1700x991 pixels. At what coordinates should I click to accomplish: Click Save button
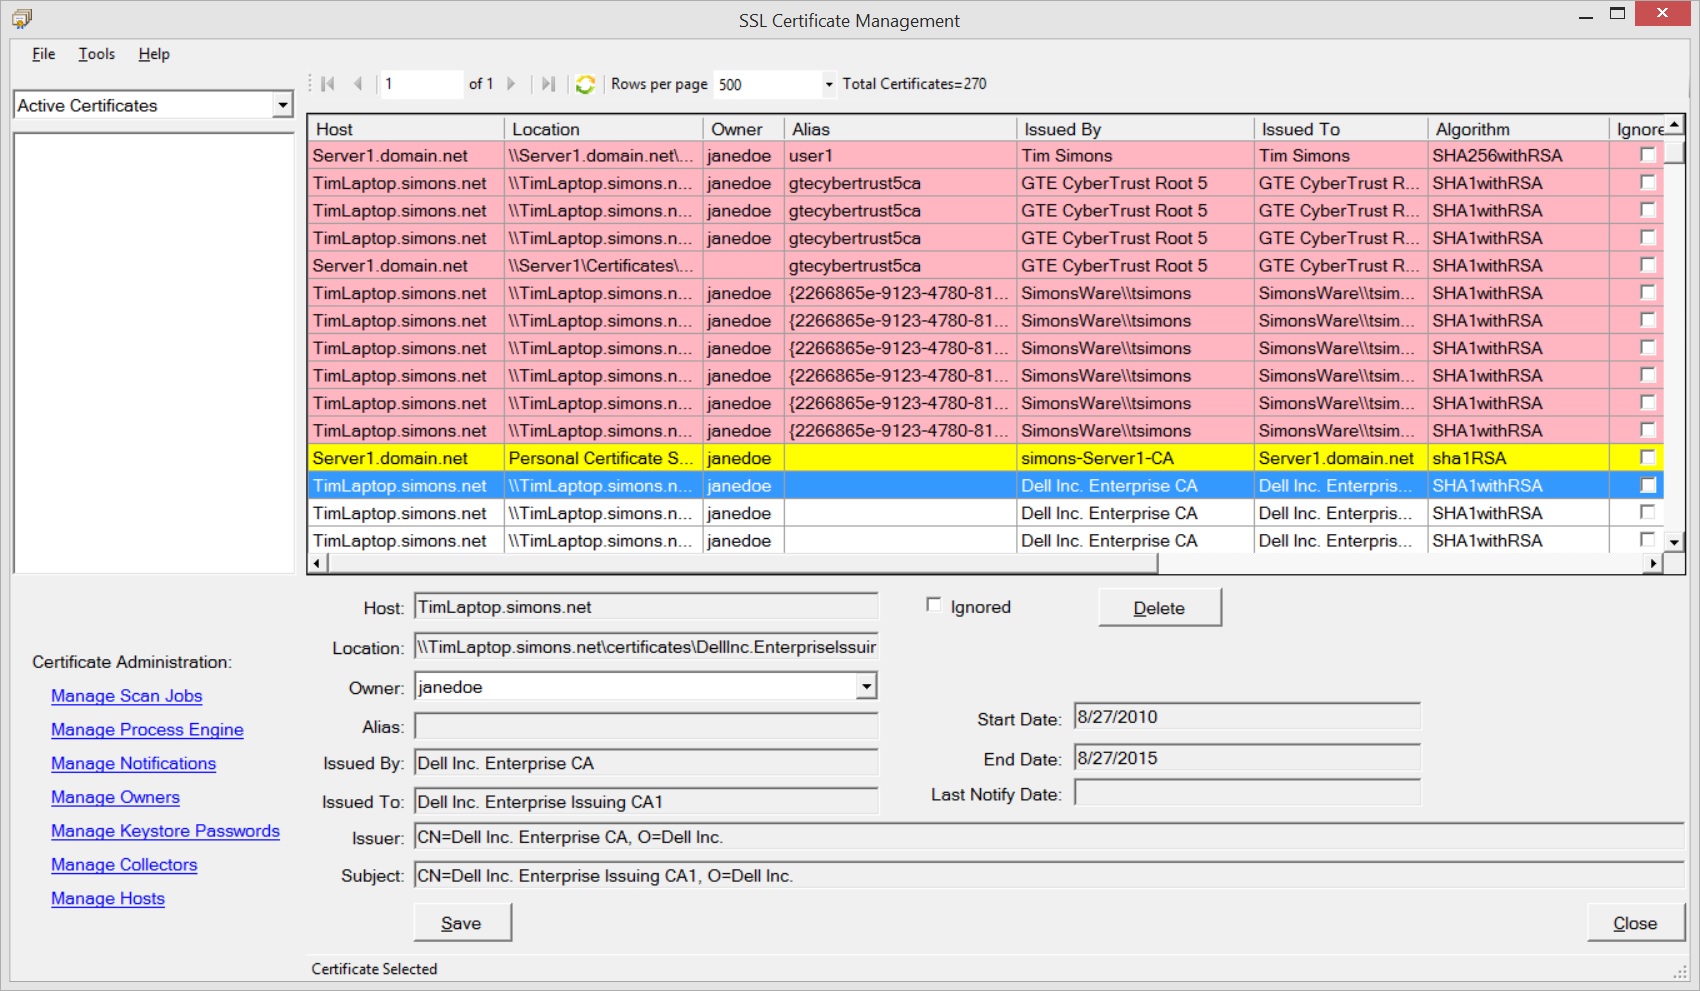coord(462,923)
